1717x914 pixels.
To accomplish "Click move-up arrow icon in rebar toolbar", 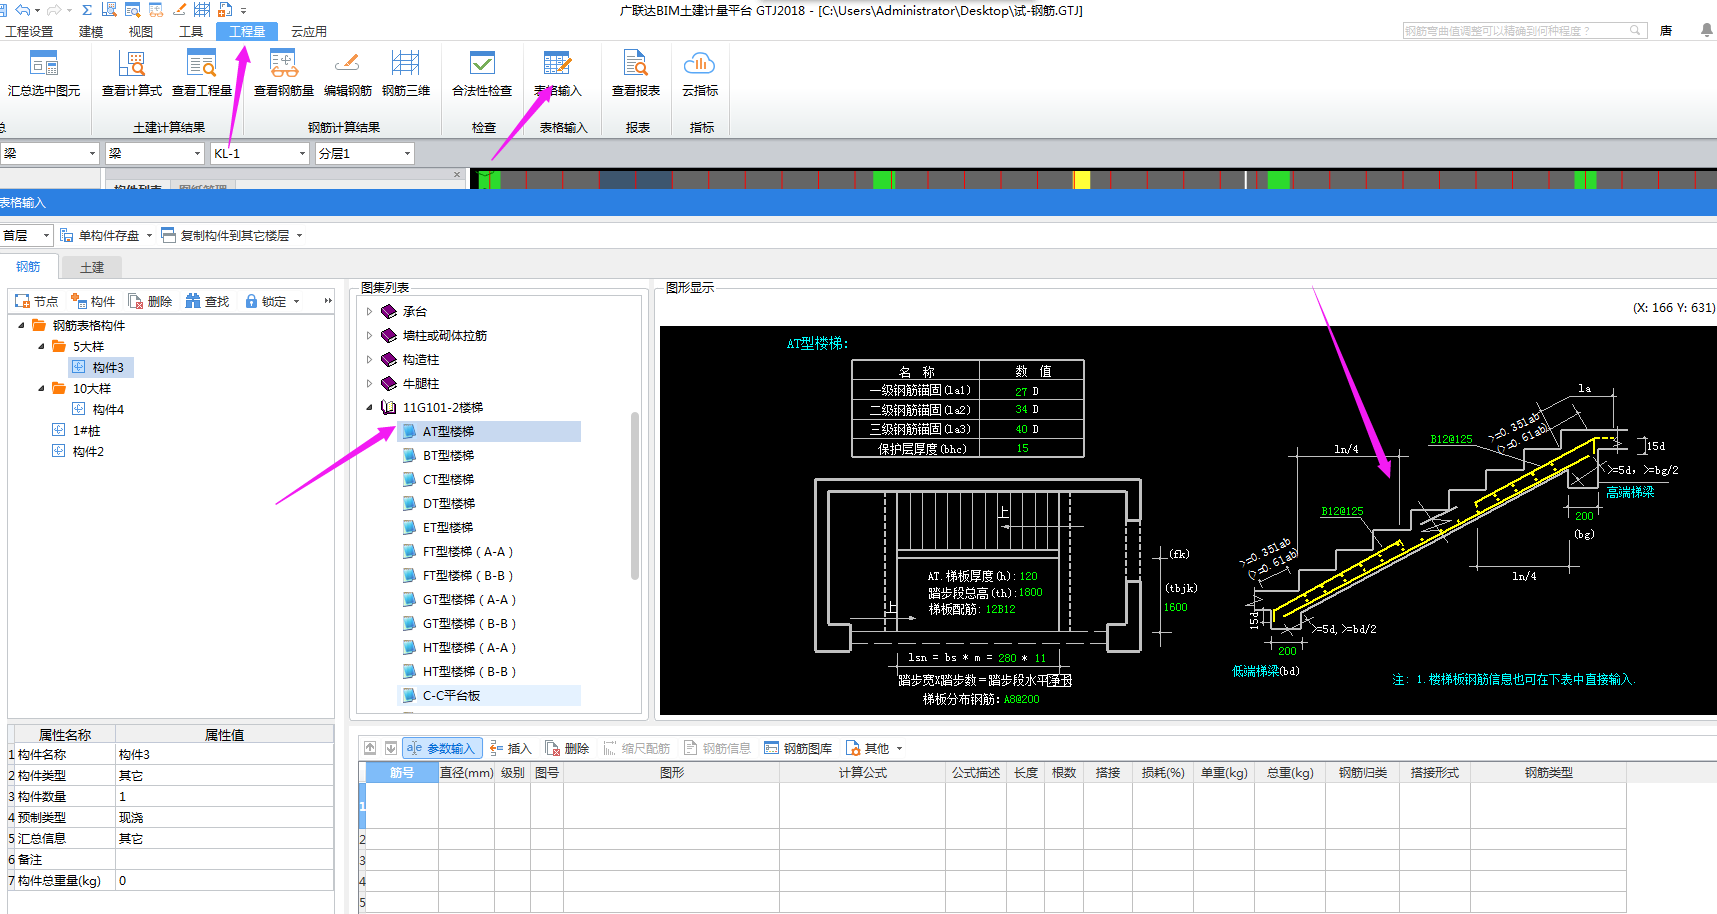I will [x=370, y=748].
